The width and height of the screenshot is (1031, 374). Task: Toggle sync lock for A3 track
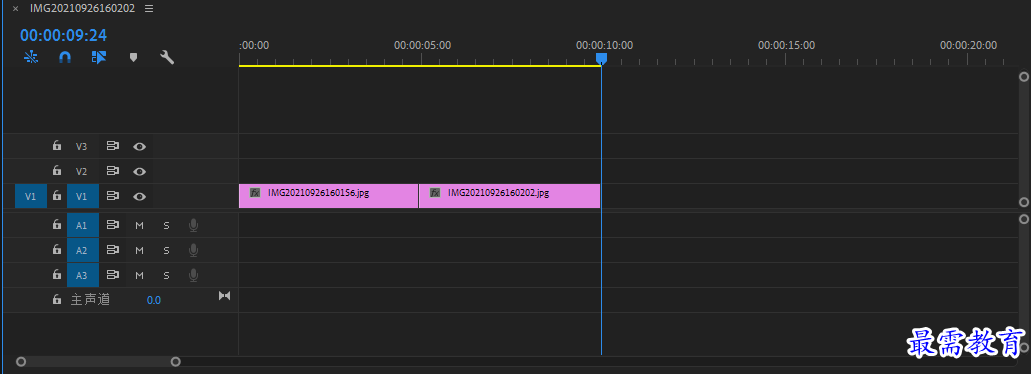[112, 275]
